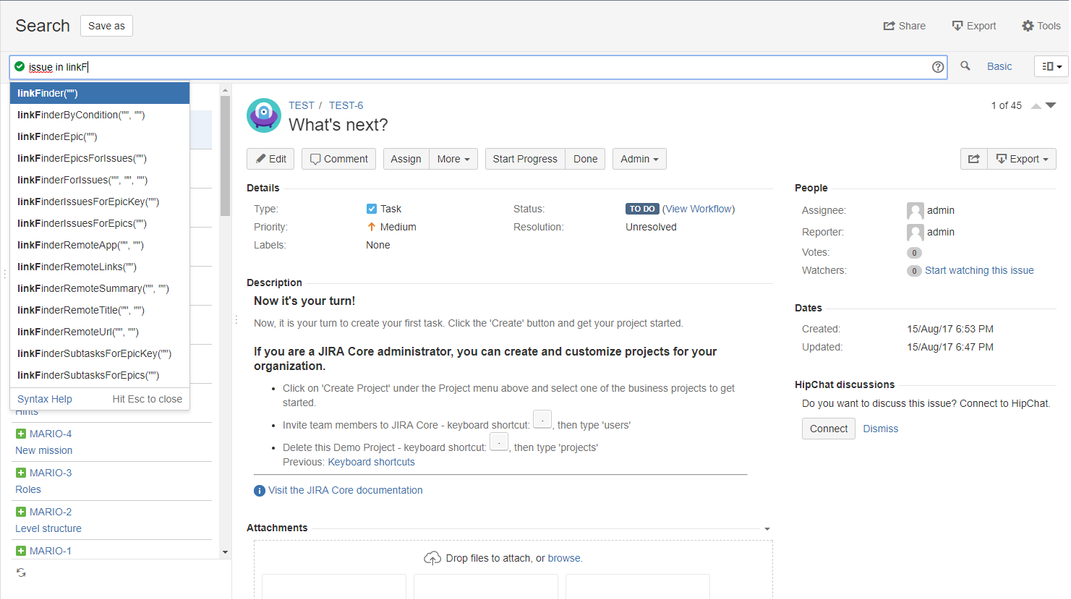Switch to Basic search mode
This screenshot has width=1071, height=599.
point(999,66)
